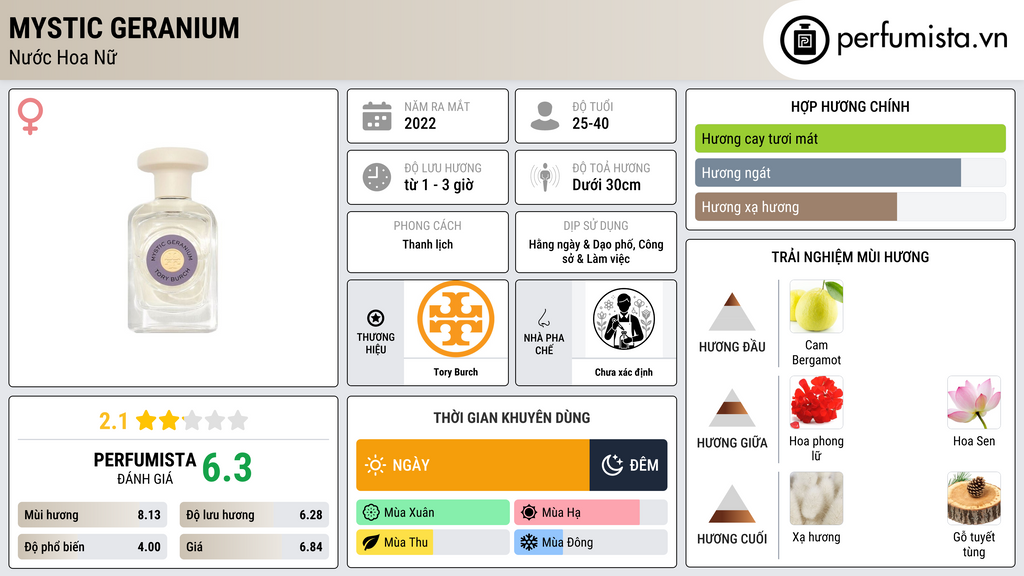Click the Trải nghiệm mùi hương heading

tap(850, 257)
